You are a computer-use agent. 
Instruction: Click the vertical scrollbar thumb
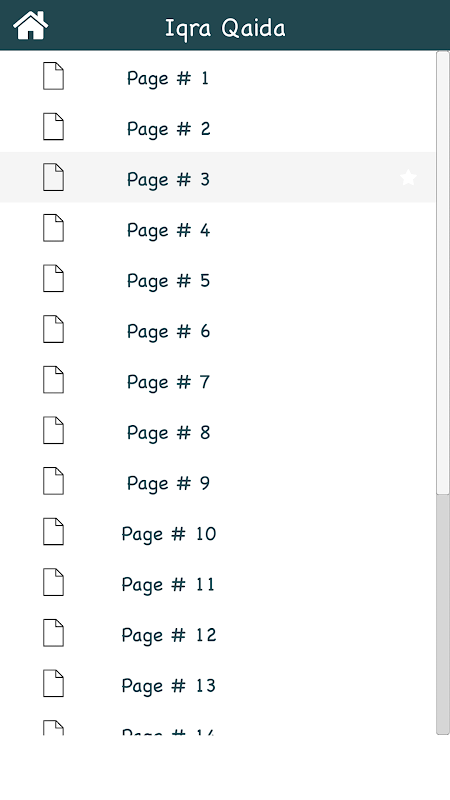443,272
